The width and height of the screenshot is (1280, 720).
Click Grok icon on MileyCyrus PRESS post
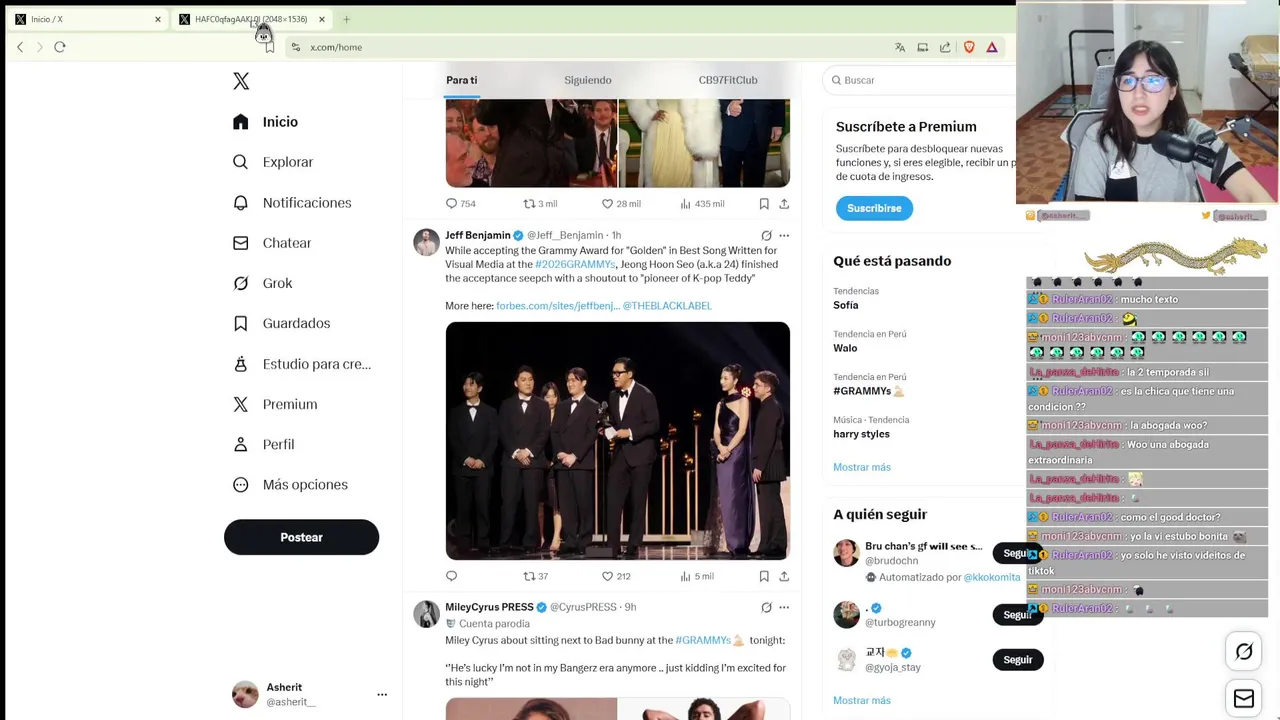[766, 607]
